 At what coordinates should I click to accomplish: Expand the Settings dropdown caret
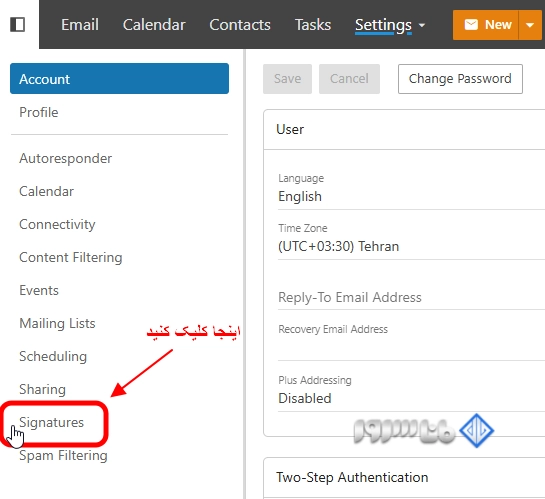[x=422, y=25]
